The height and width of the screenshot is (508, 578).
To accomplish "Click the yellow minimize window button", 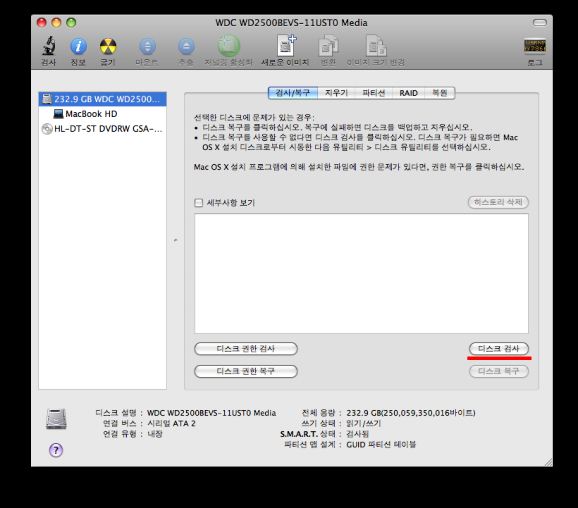I will 56,23.
